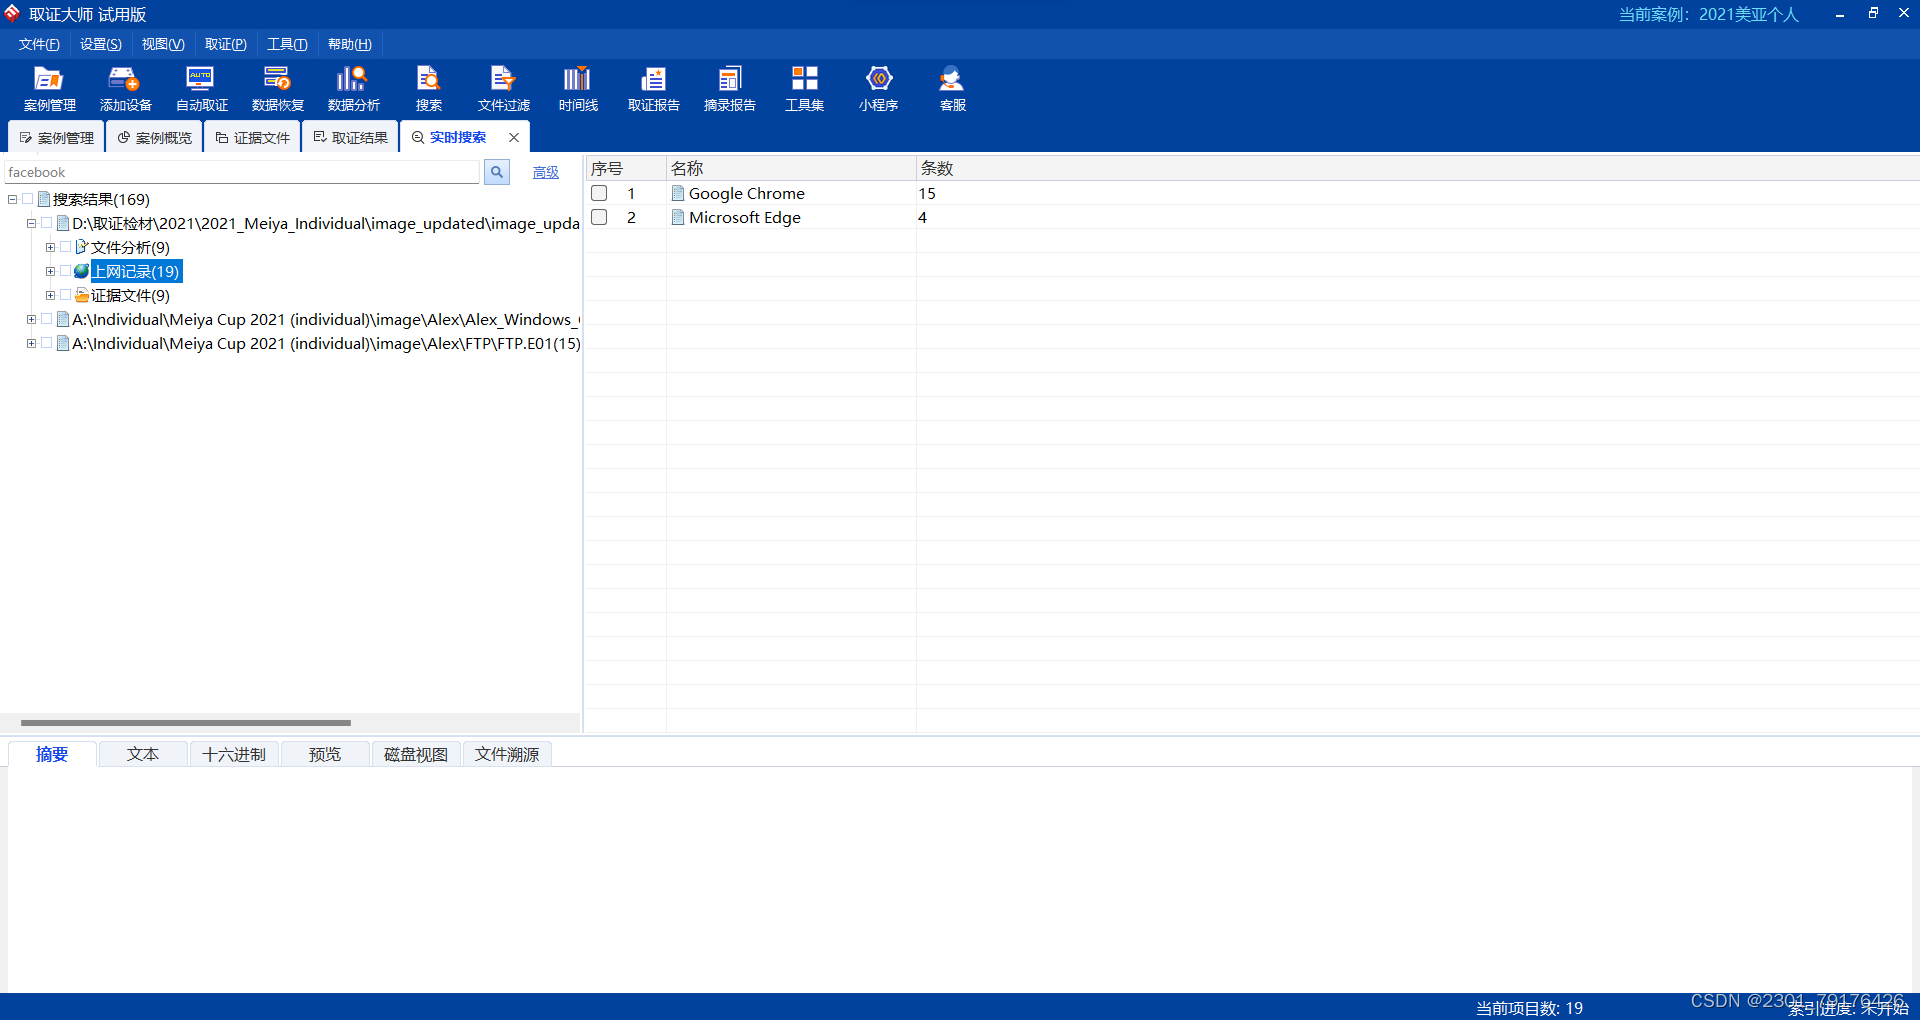Tick the 文件分析(9) checkbox

(x=66, y=247)
